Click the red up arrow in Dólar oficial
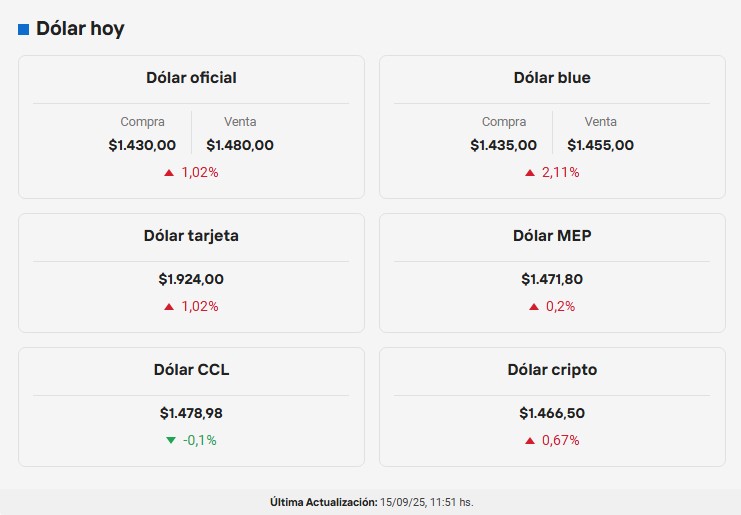The image size is (741, 515). point(169,173)
